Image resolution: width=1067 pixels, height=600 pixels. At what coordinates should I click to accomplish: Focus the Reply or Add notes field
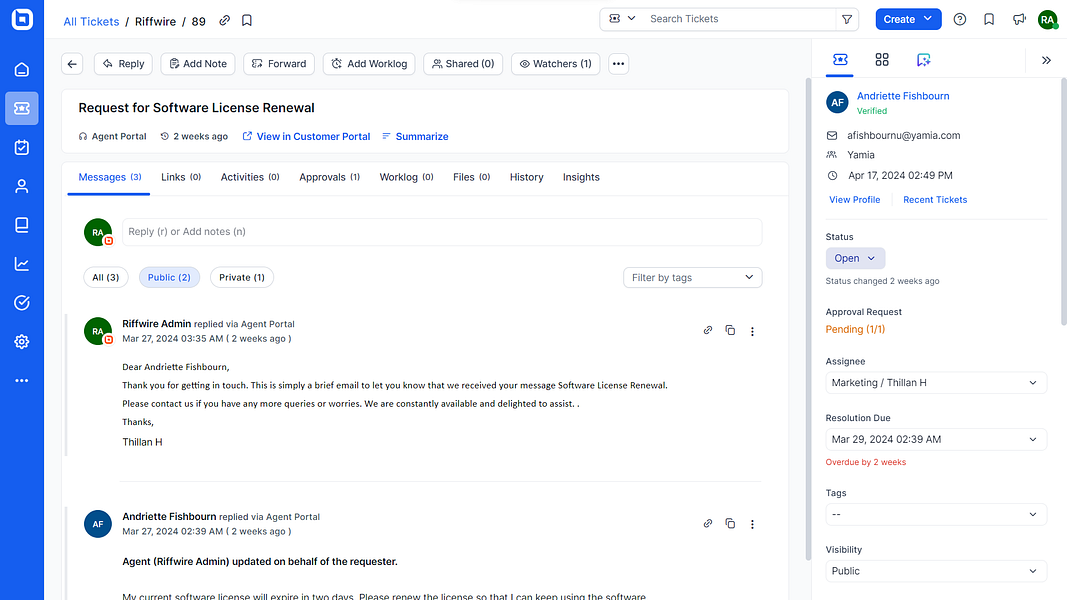(x=442, y=232)
